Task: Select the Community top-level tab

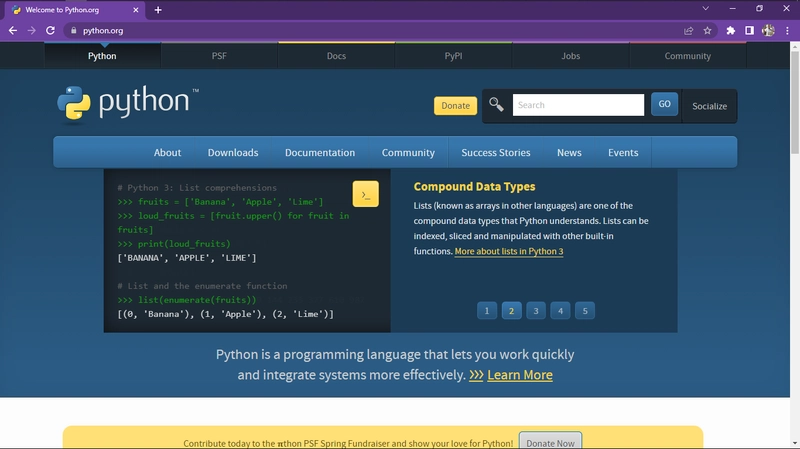Action: (x=687, y=56)
